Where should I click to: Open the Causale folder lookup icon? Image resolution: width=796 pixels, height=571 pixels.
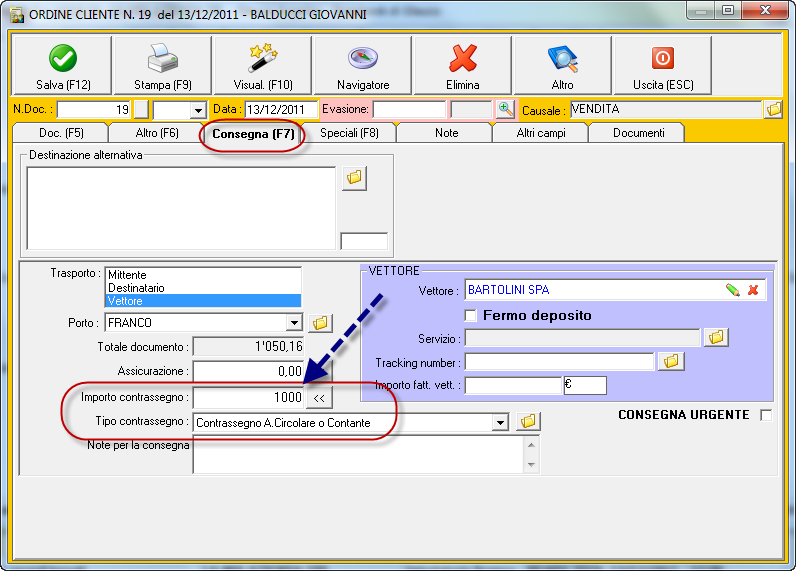click(x=773, y=109)
